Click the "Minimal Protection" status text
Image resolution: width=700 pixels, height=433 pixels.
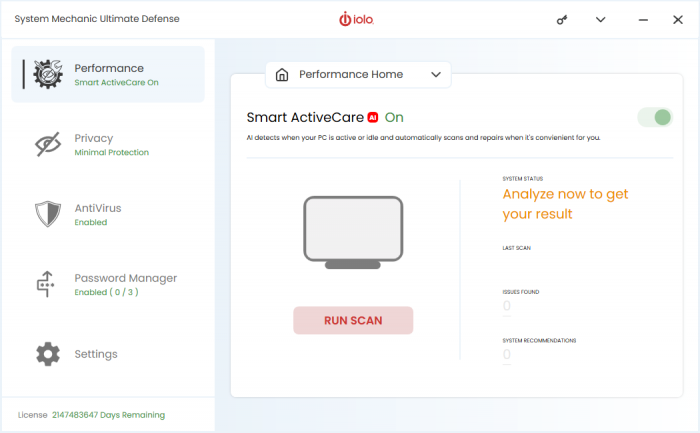pos(112,153)
